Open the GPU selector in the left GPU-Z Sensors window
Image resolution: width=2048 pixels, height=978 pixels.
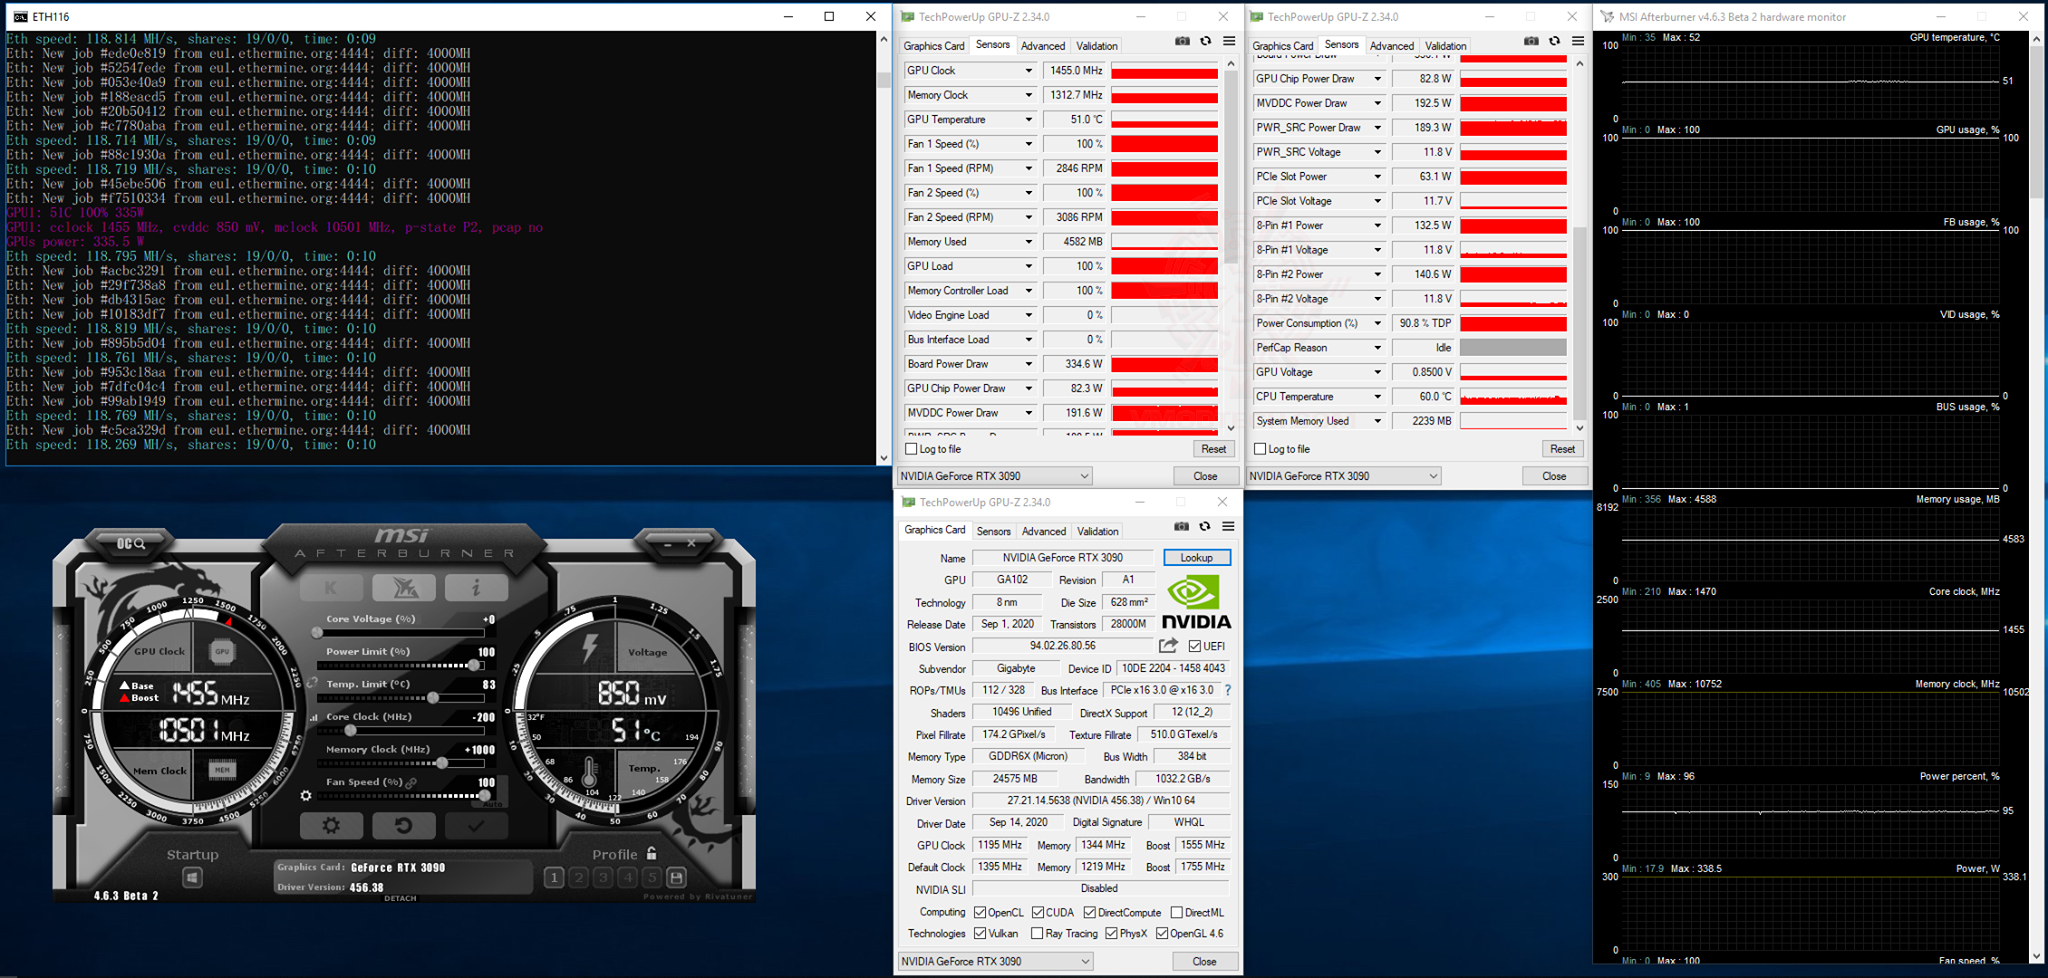click(x=995, y=476)
